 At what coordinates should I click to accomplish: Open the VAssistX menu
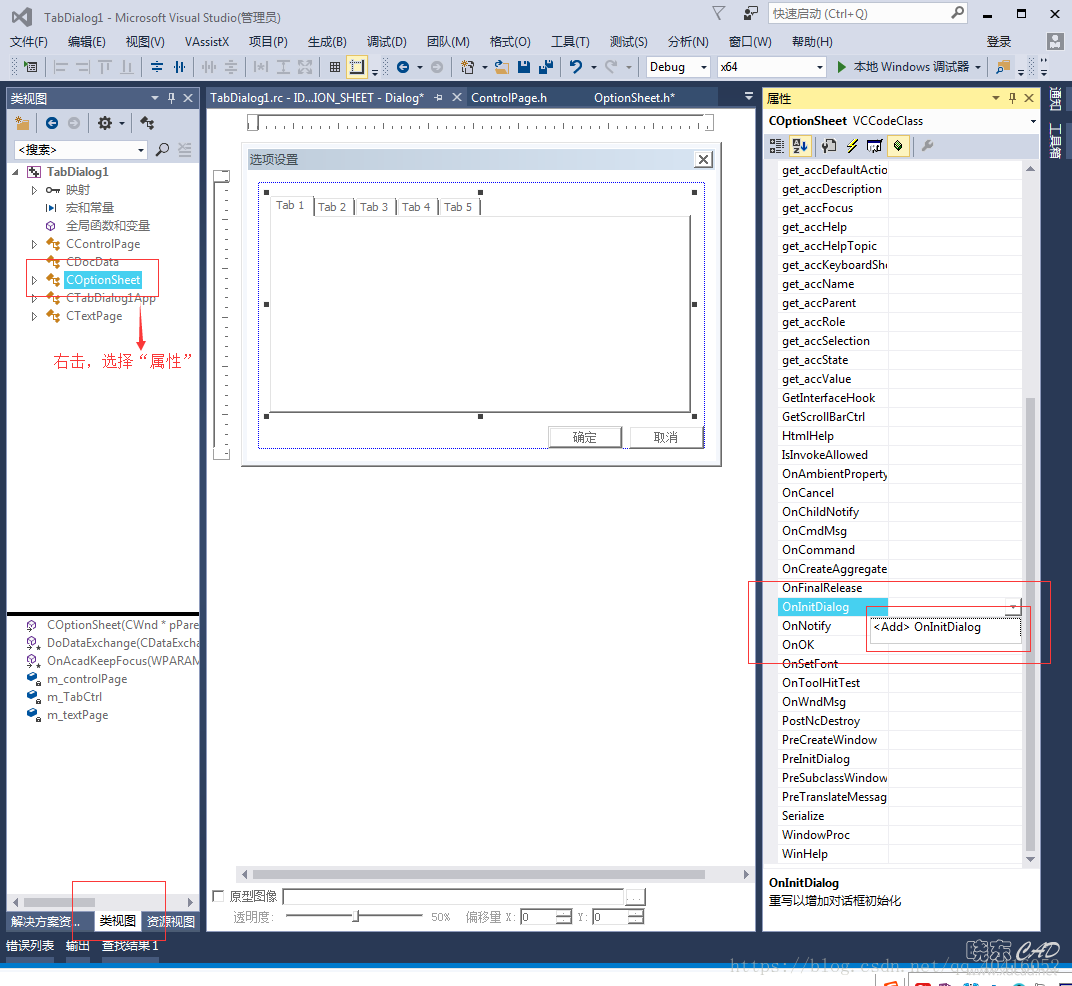coord(206,42)
